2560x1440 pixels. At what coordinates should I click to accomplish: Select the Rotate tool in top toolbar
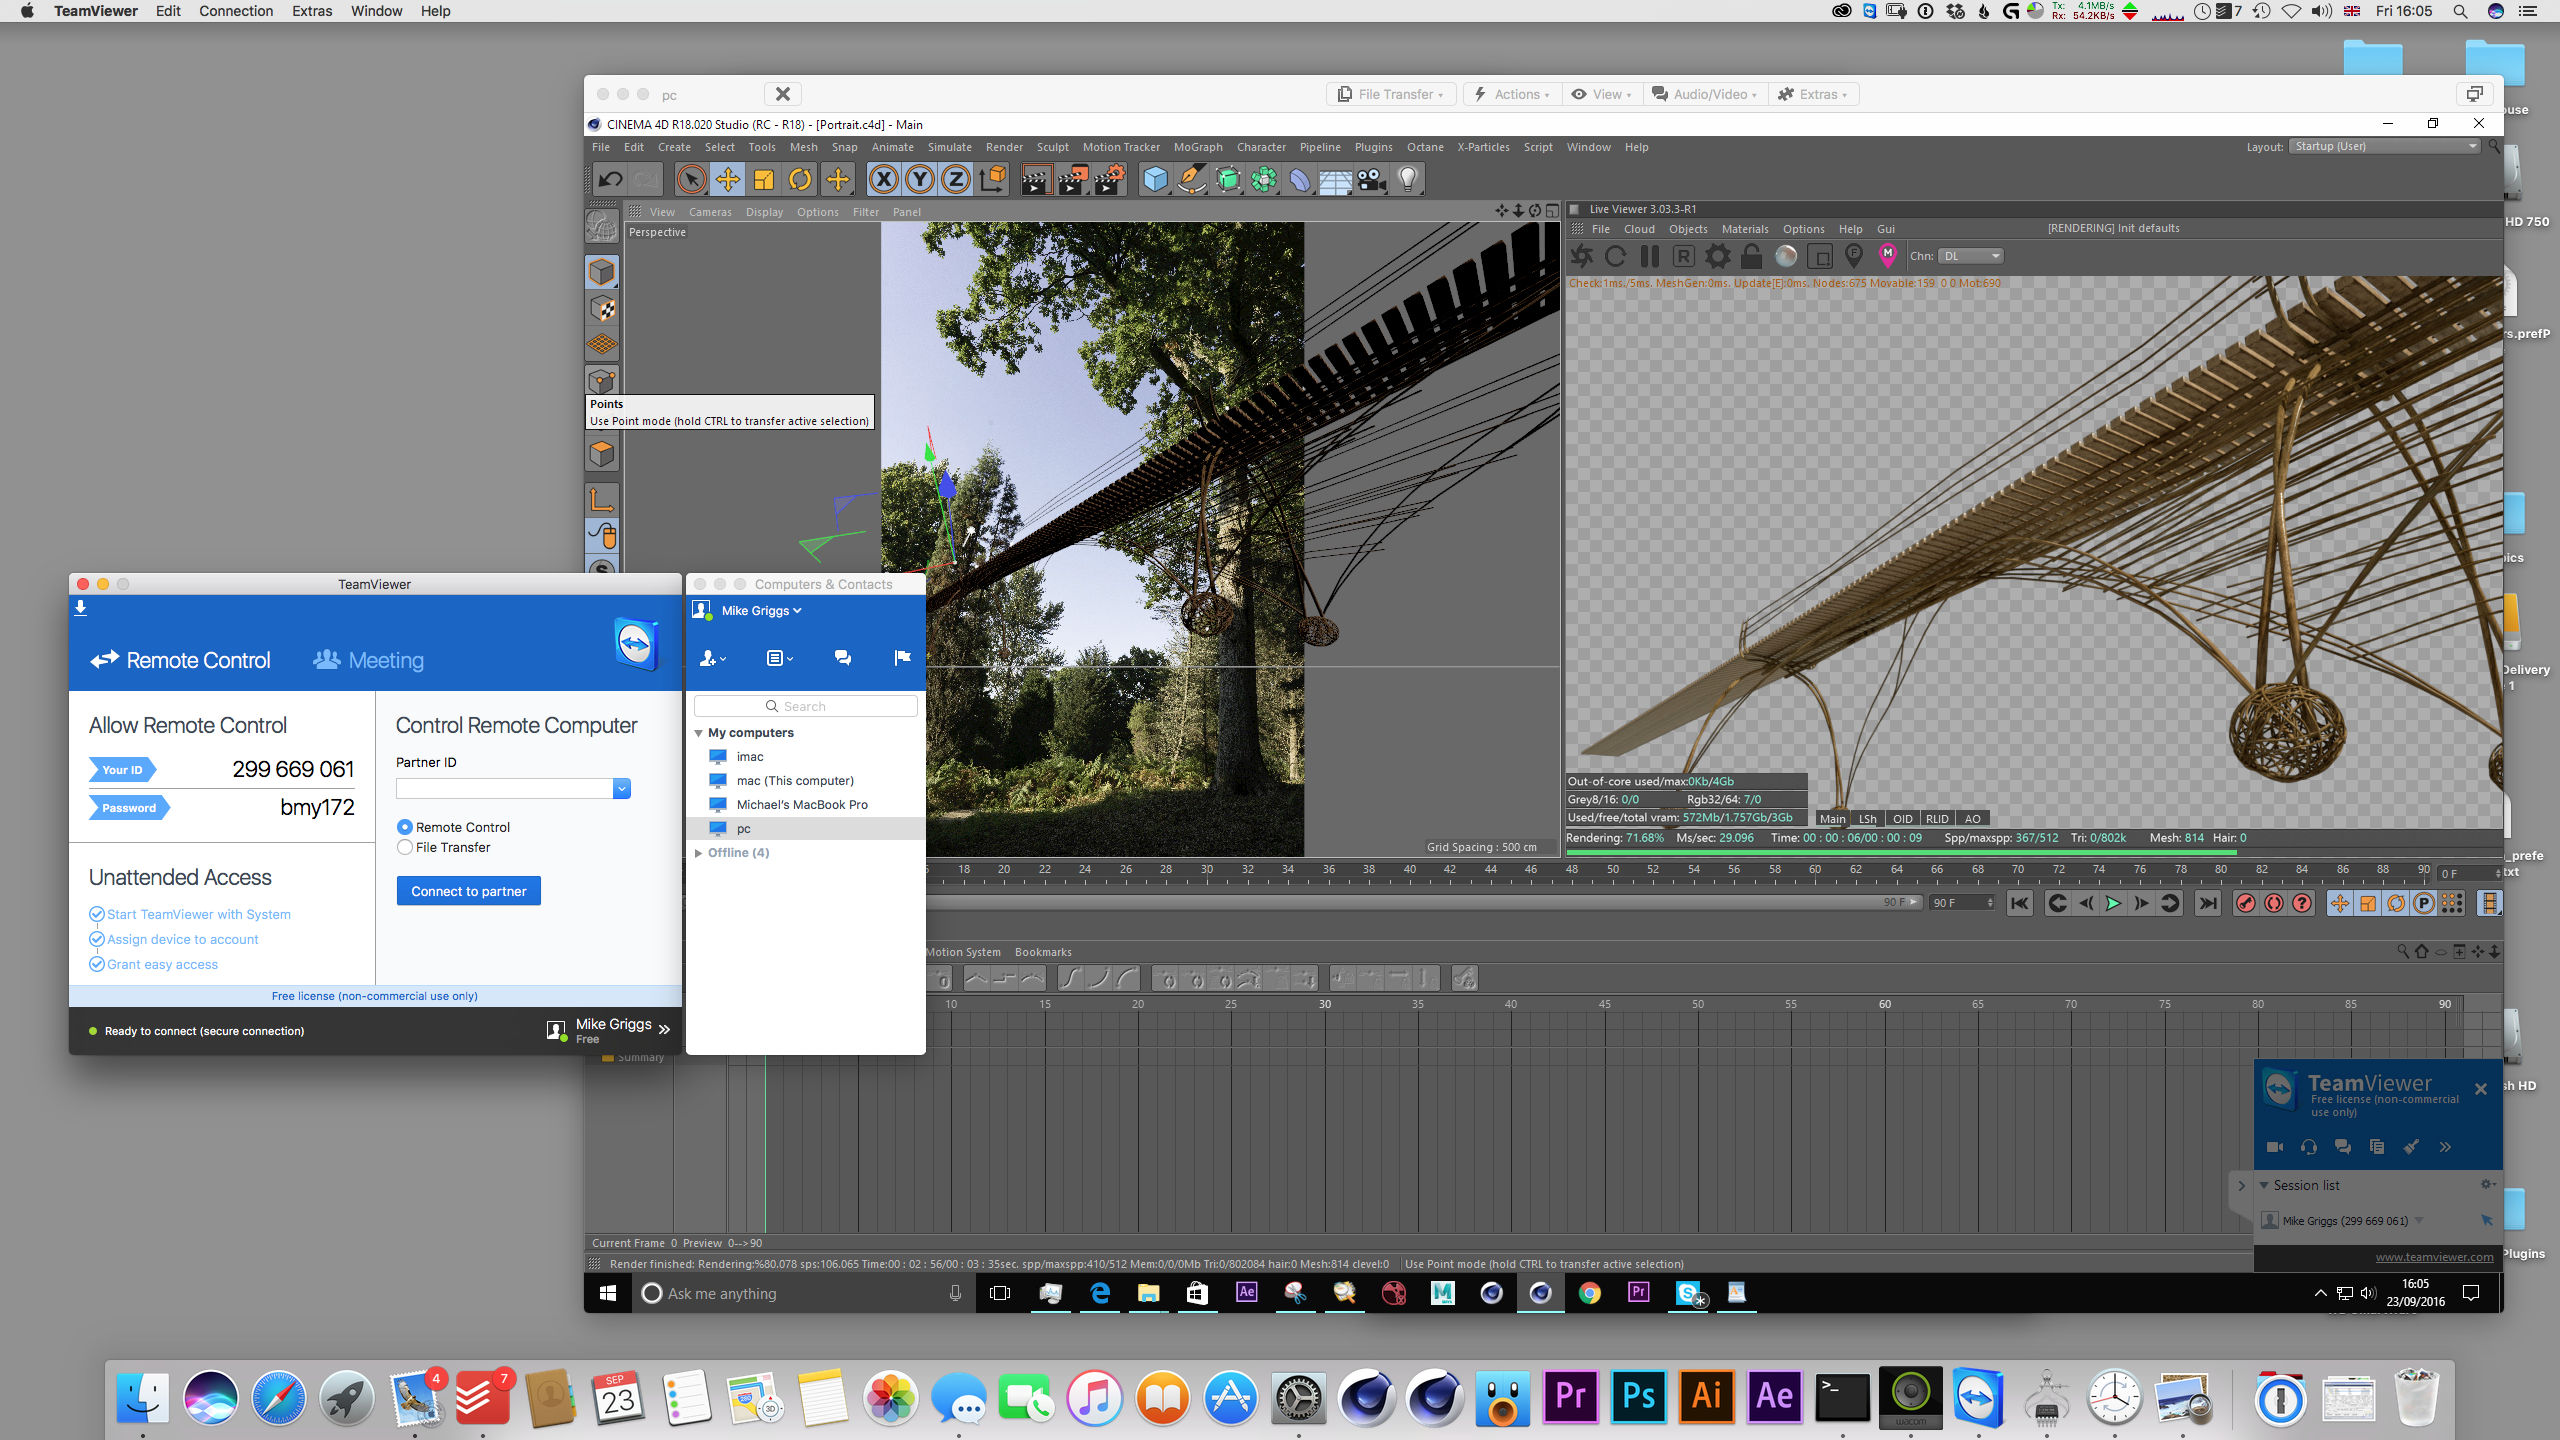tap(800, 180)
